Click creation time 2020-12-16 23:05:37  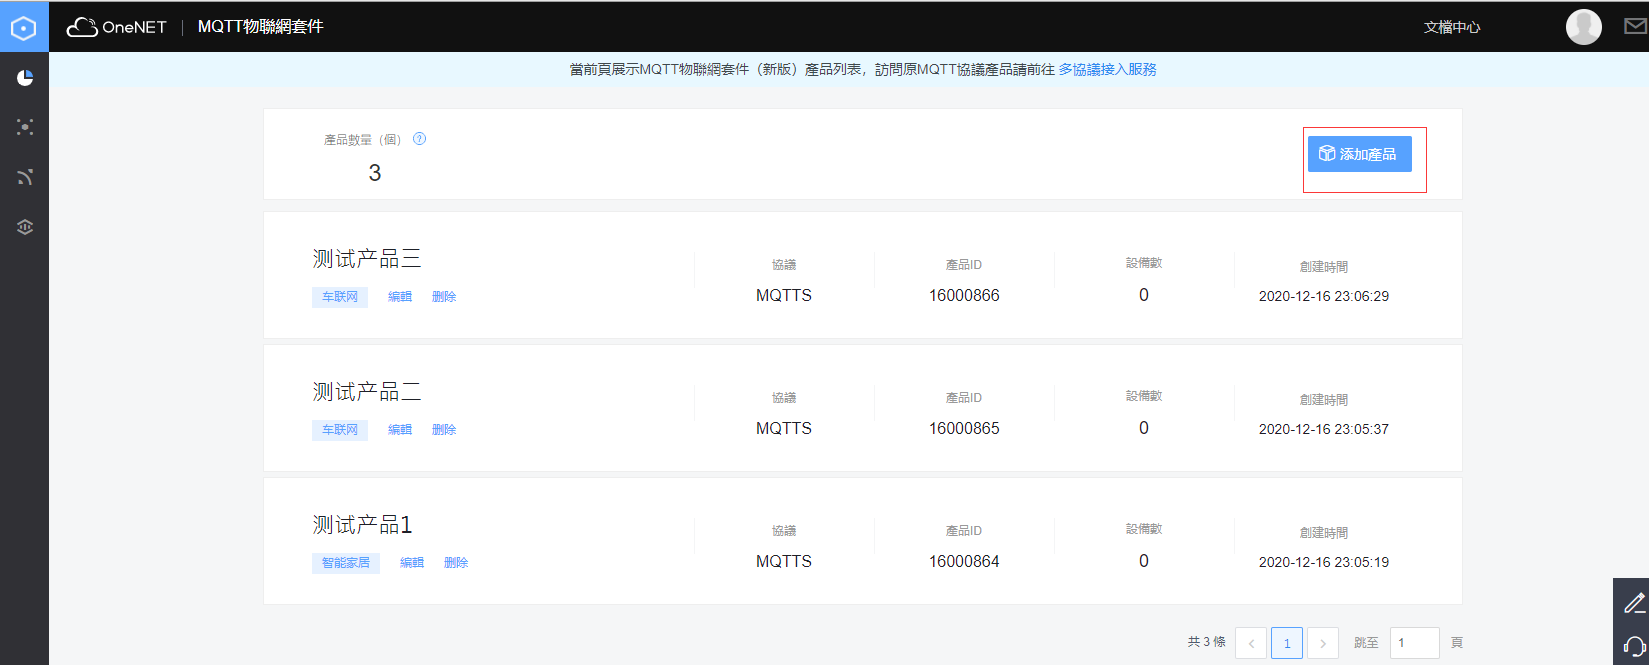click(x=1324, y=429)
